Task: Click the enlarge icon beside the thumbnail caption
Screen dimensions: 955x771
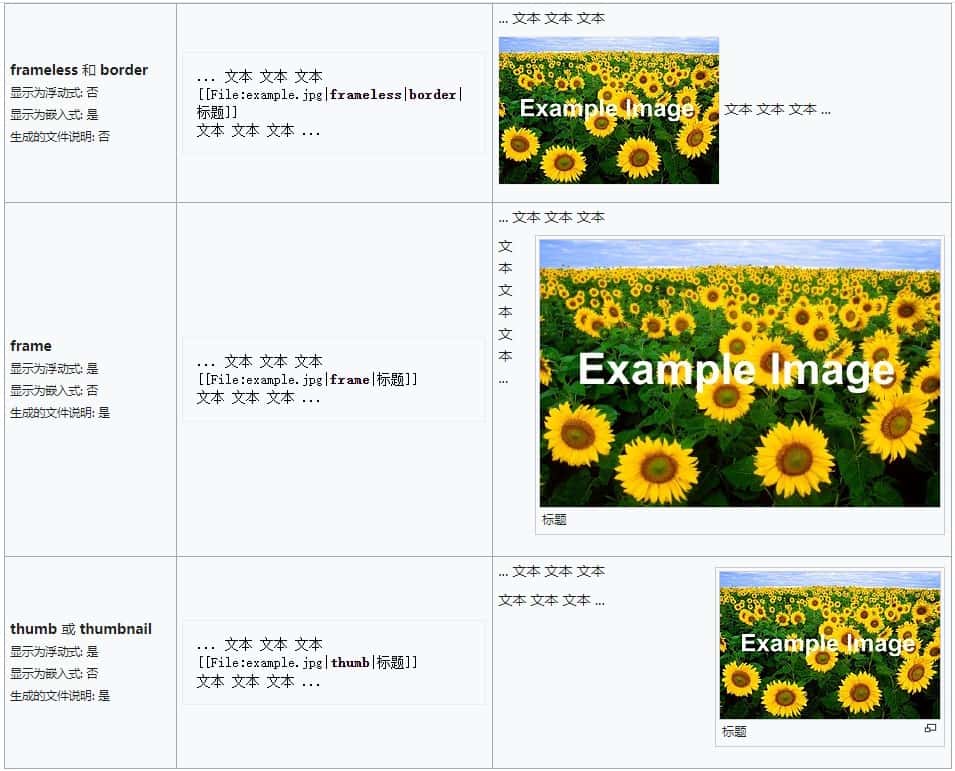Action: (x=930, y=729)
